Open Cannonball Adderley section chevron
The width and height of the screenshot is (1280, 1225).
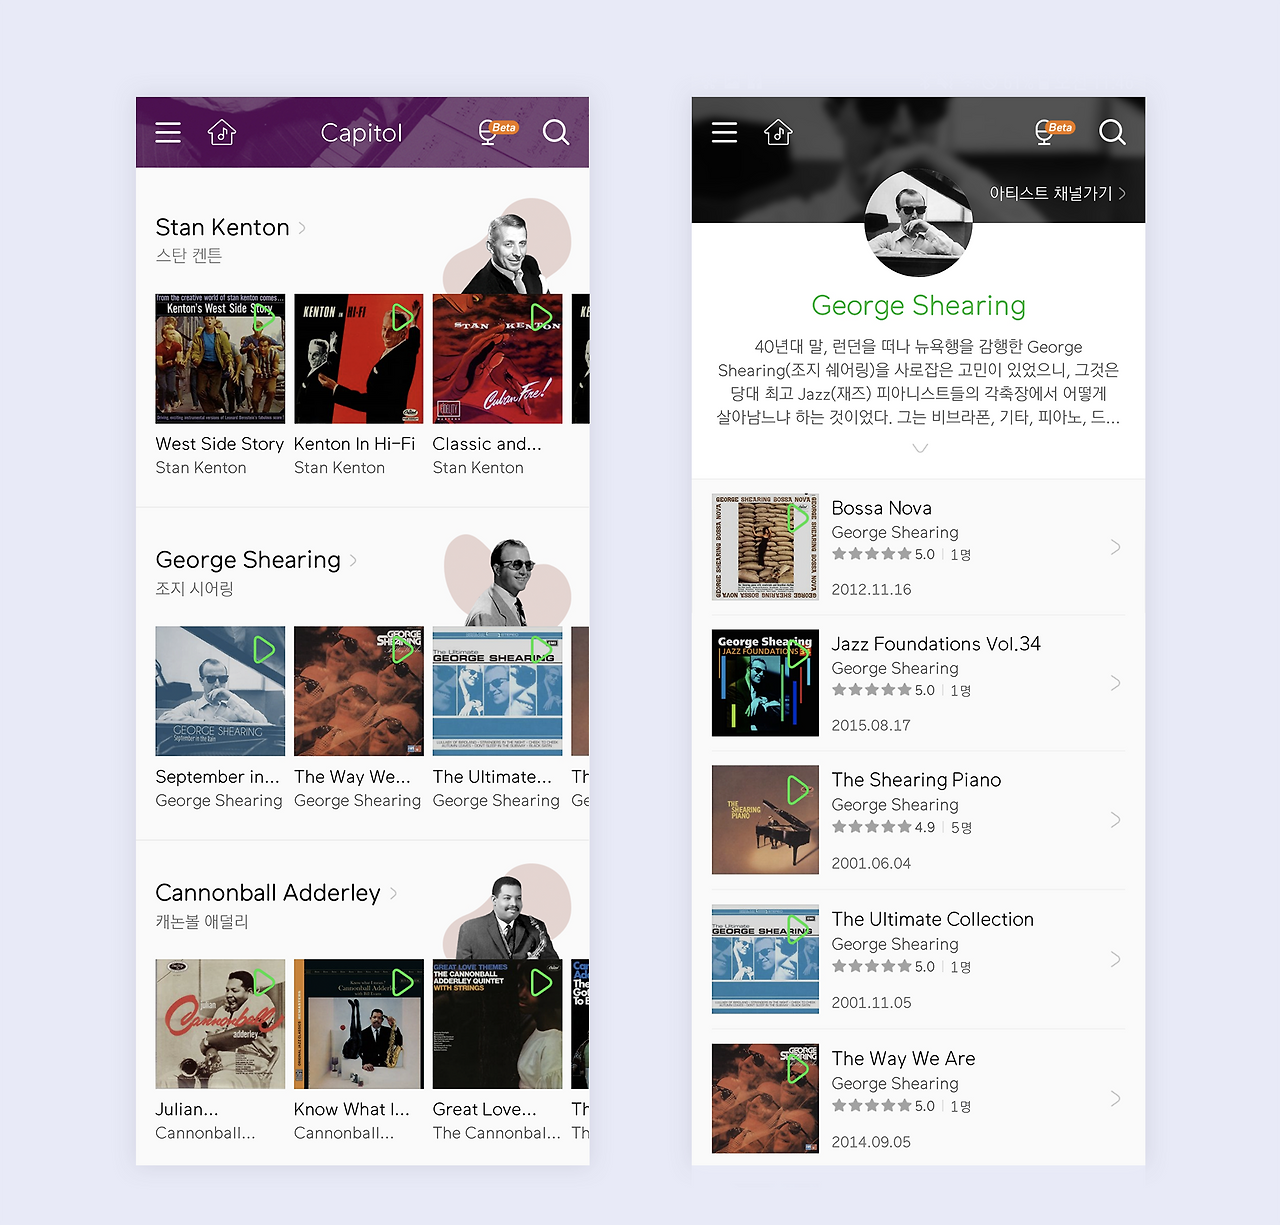pos(393,893)
